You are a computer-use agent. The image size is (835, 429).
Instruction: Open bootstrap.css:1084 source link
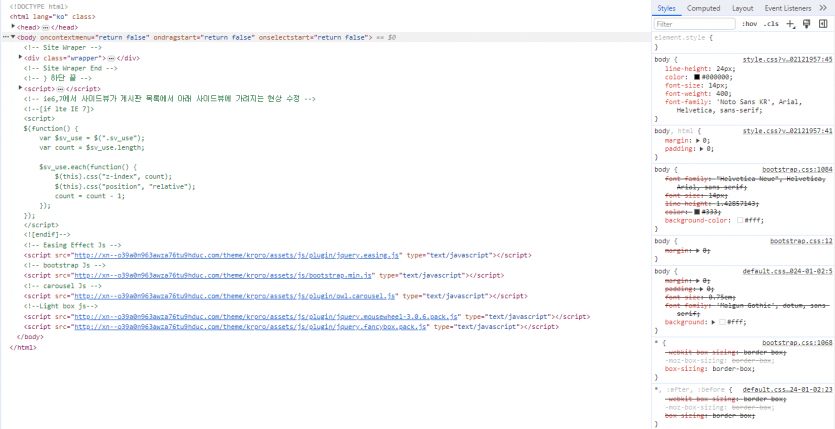[x=797, y=169]
